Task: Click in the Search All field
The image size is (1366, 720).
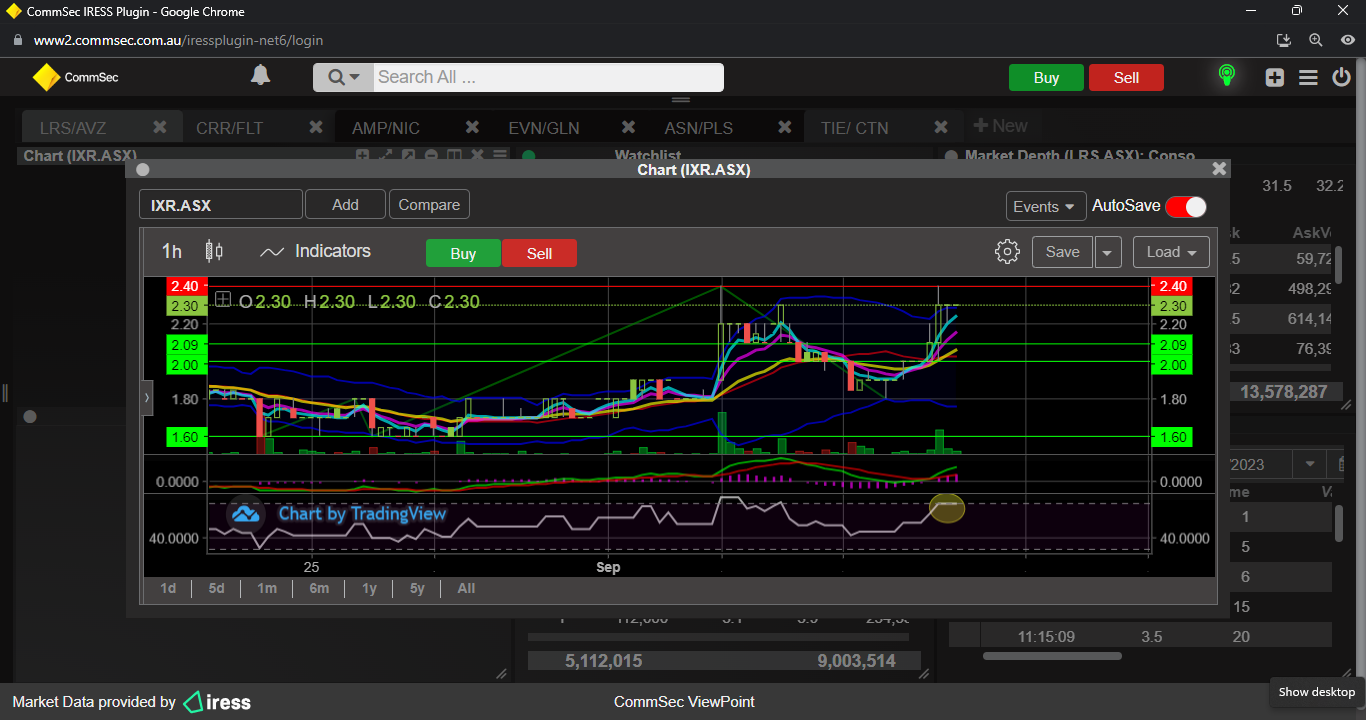Action: 548,77
